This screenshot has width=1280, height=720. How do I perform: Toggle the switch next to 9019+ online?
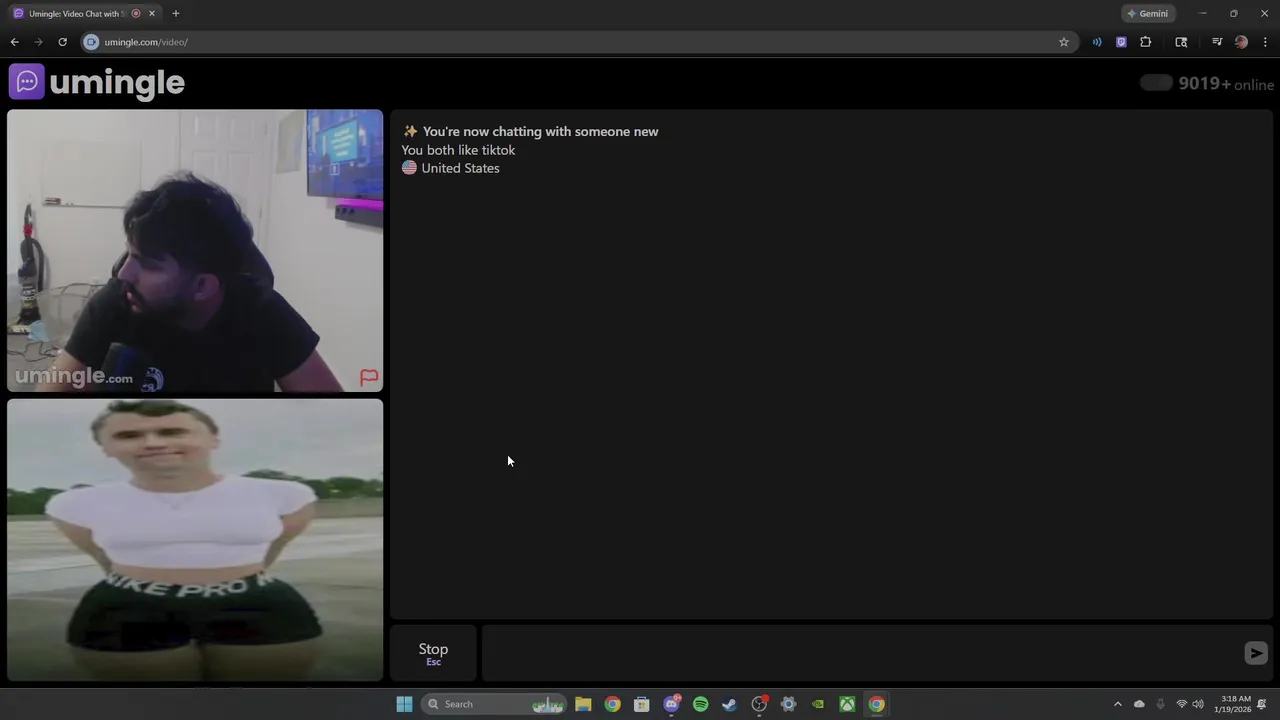(x=1156, y=83)
